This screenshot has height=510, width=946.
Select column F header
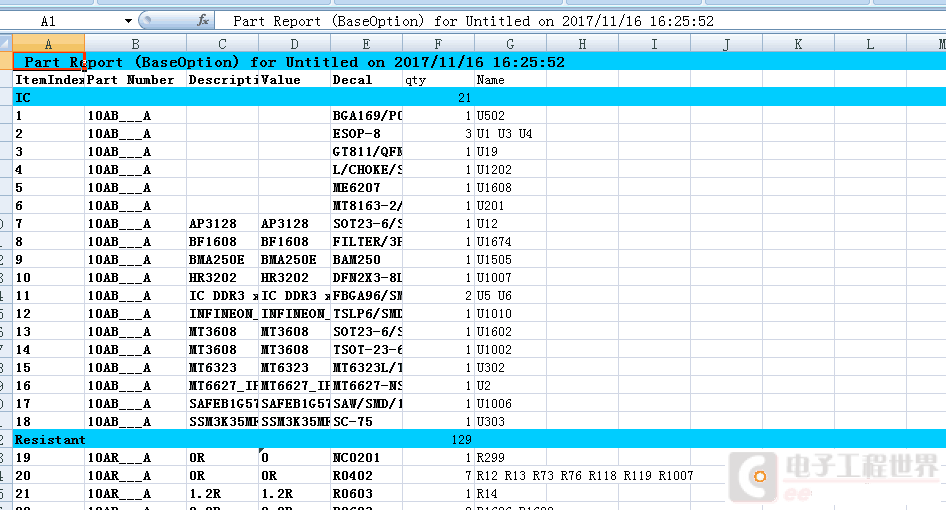[439, 44]
